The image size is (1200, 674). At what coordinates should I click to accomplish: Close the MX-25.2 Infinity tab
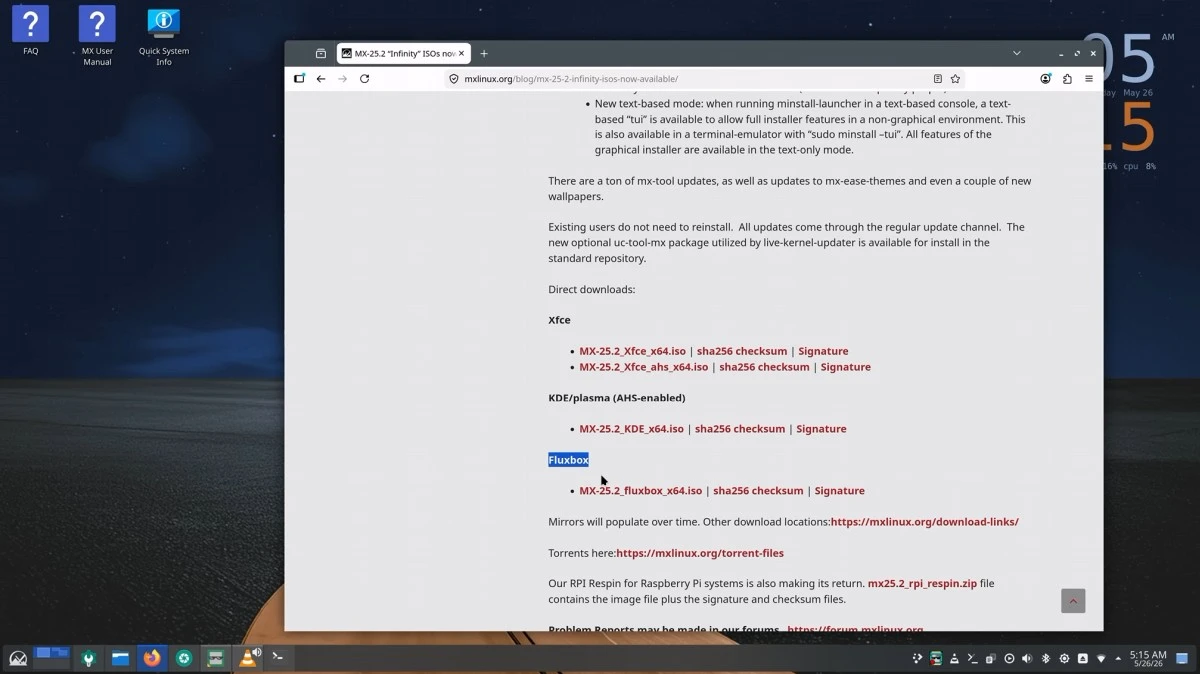461,53
